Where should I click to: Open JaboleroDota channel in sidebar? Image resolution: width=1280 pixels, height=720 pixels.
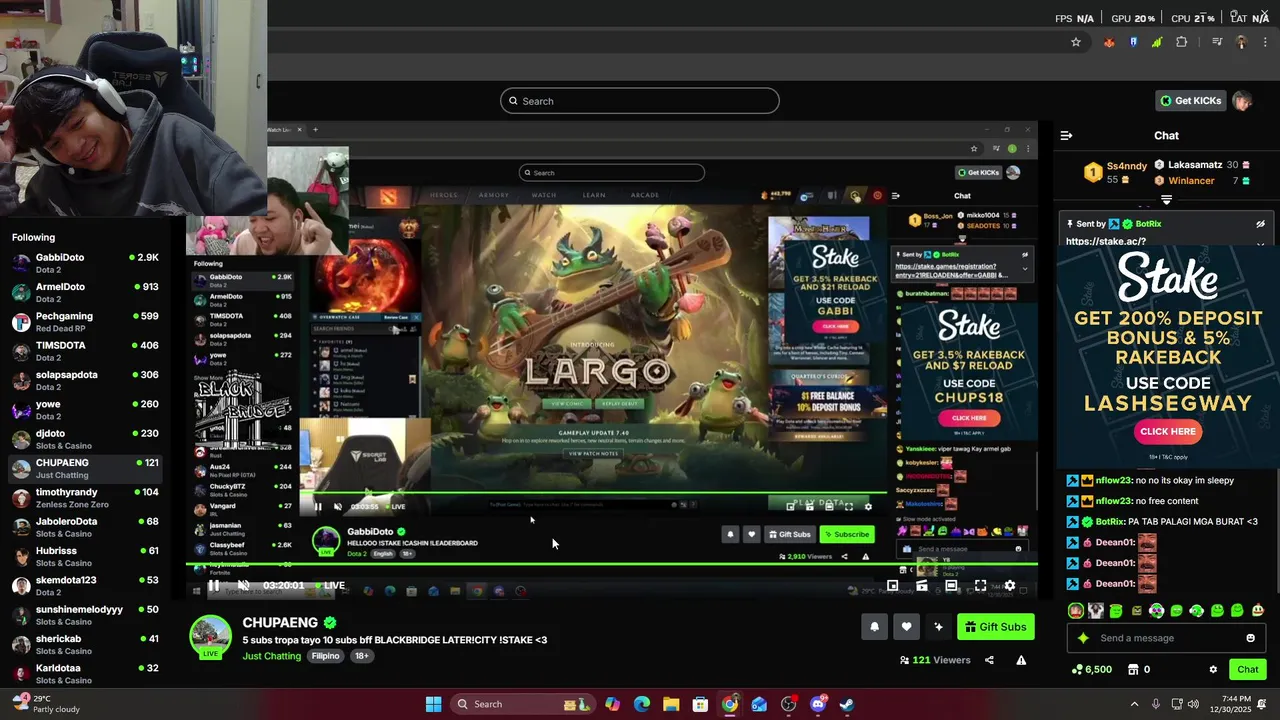[85, 527]
